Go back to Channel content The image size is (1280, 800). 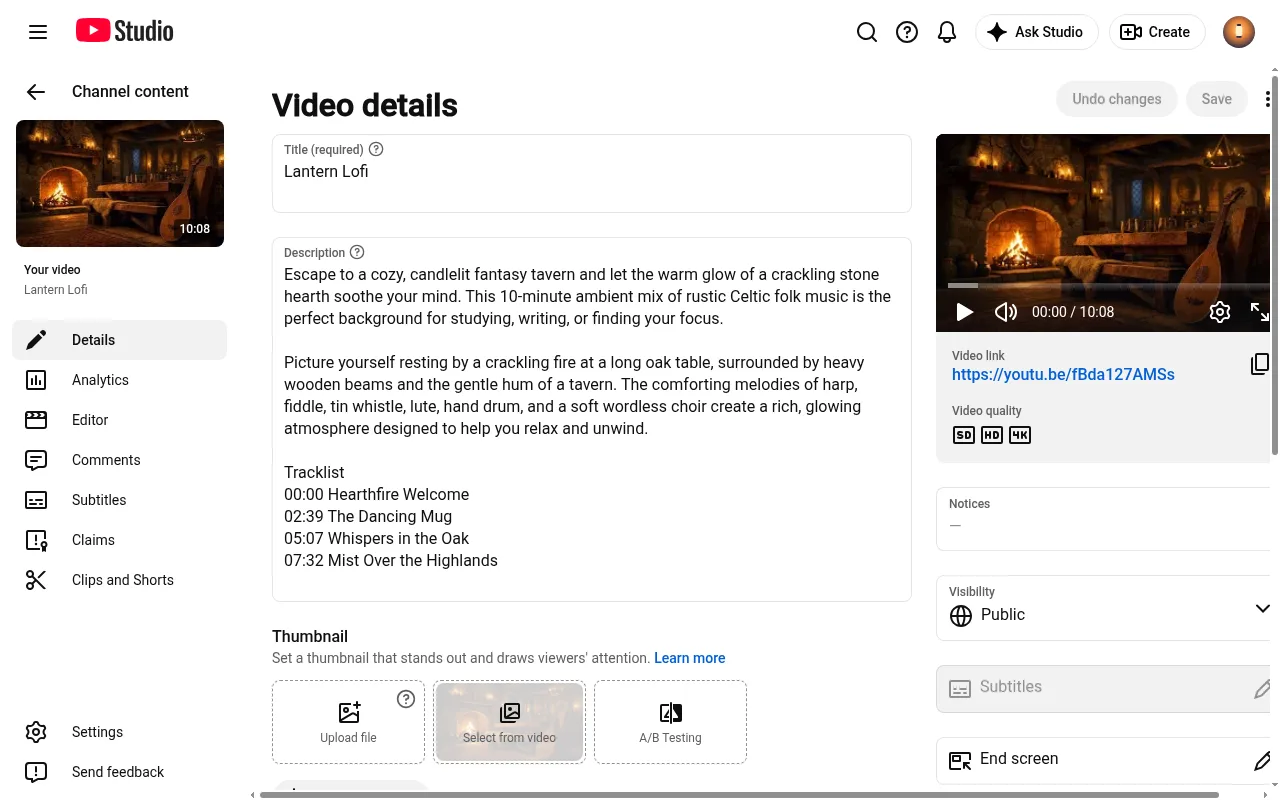coord(36,92)
